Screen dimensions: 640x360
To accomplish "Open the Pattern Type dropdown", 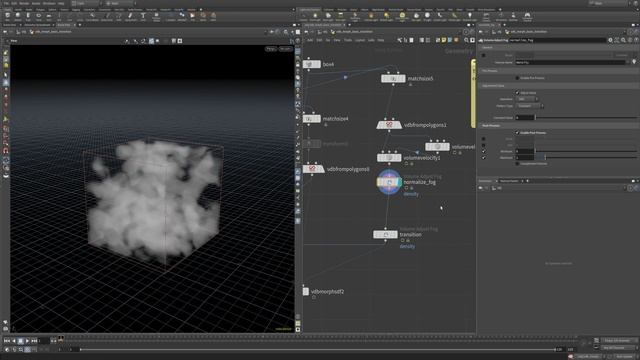I will pos(529,106).
